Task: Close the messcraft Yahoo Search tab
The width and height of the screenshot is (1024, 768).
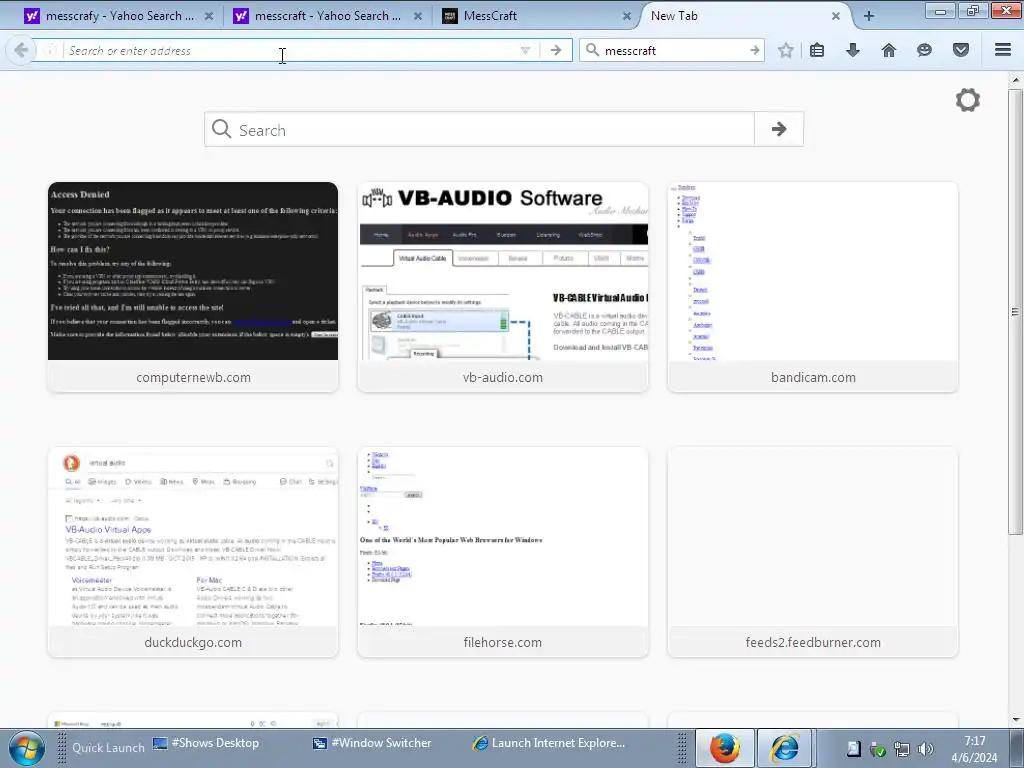Action: pyautogui.click(x=418, y=16)
